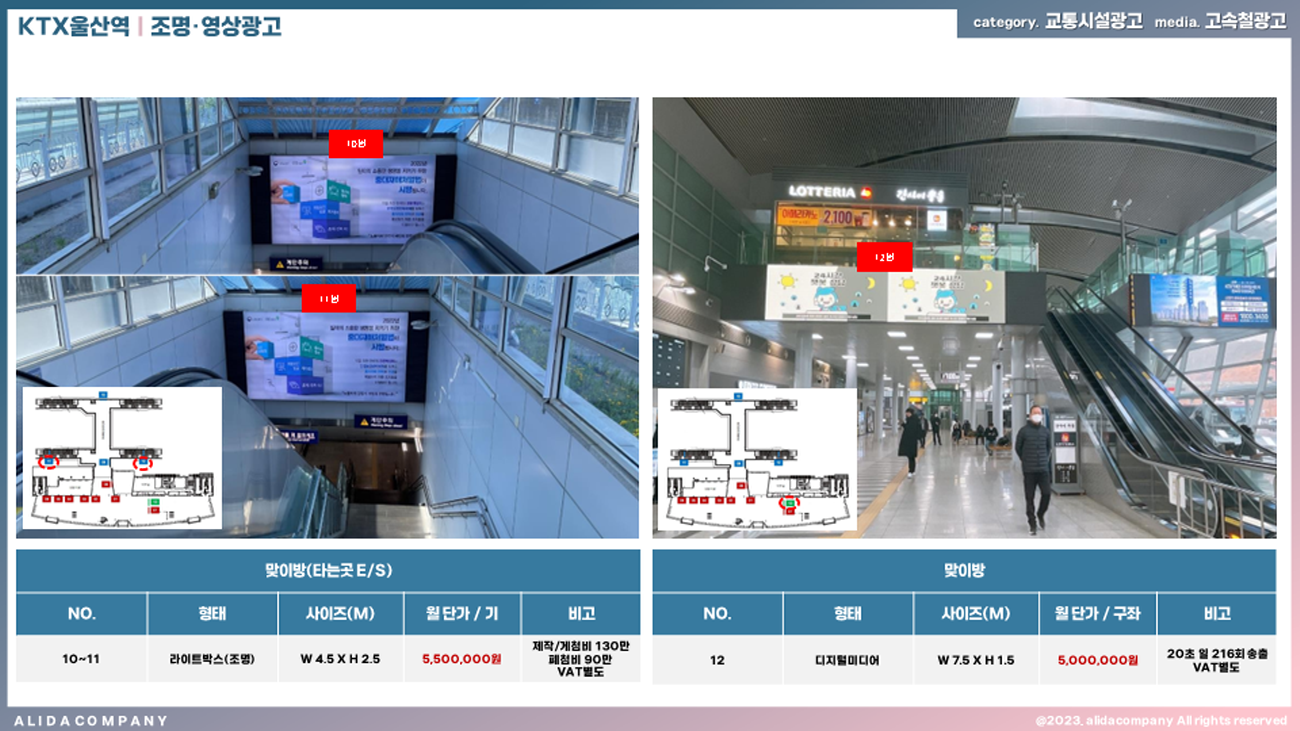Select the 교통시설광고 category label
Image resolution: width=1300 pixels, height=731 pixels.
[x=1093, y=22]
